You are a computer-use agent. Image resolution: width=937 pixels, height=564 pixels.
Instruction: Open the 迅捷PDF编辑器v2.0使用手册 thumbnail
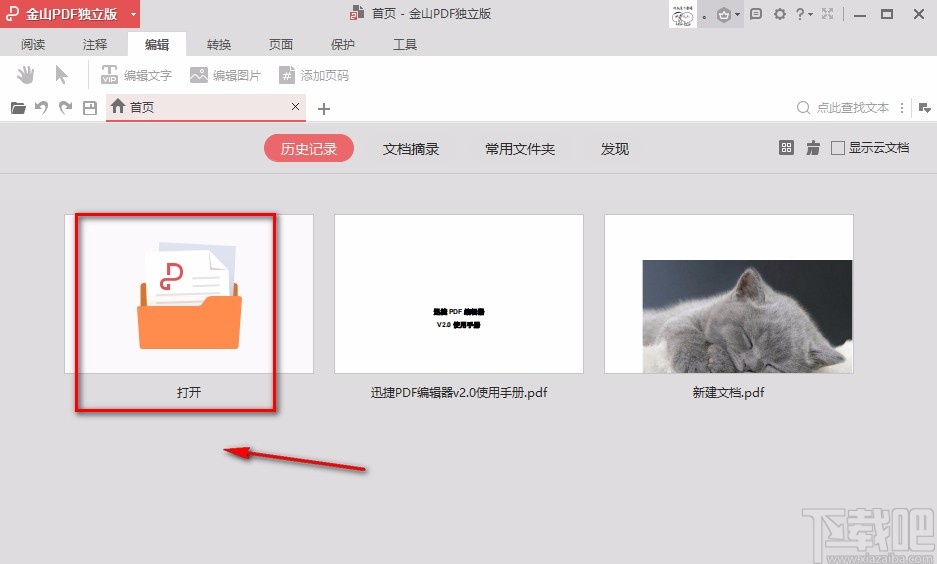point(459,294)
